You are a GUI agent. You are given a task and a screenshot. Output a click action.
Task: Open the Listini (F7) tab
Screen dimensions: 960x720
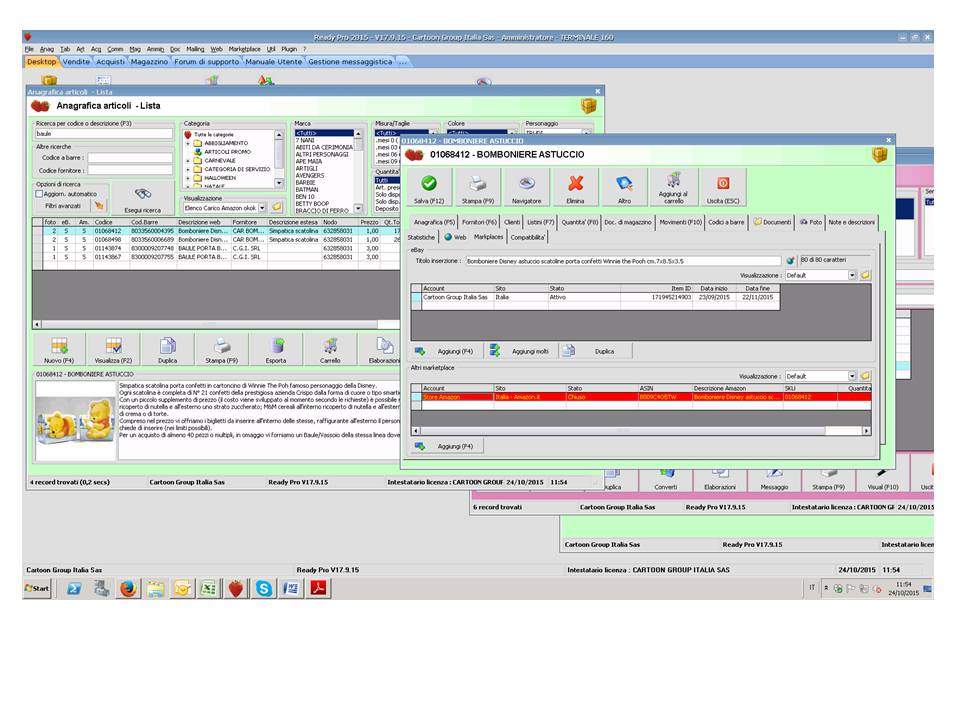click(541, 222)
